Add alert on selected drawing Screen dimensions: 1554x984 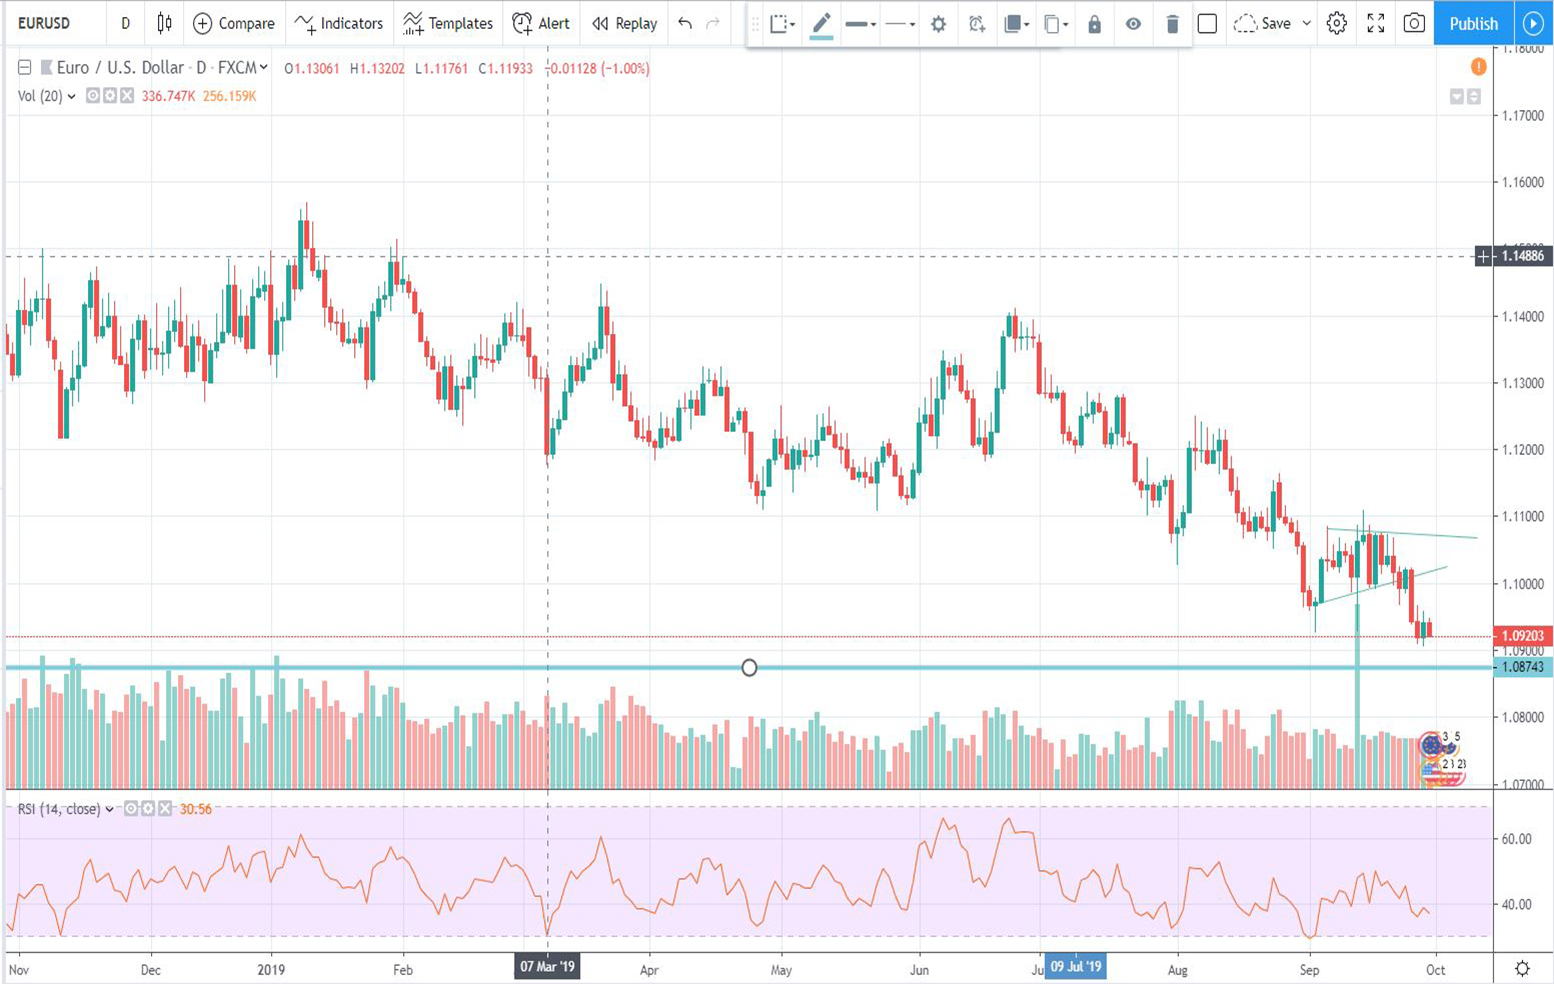[976, 24]
